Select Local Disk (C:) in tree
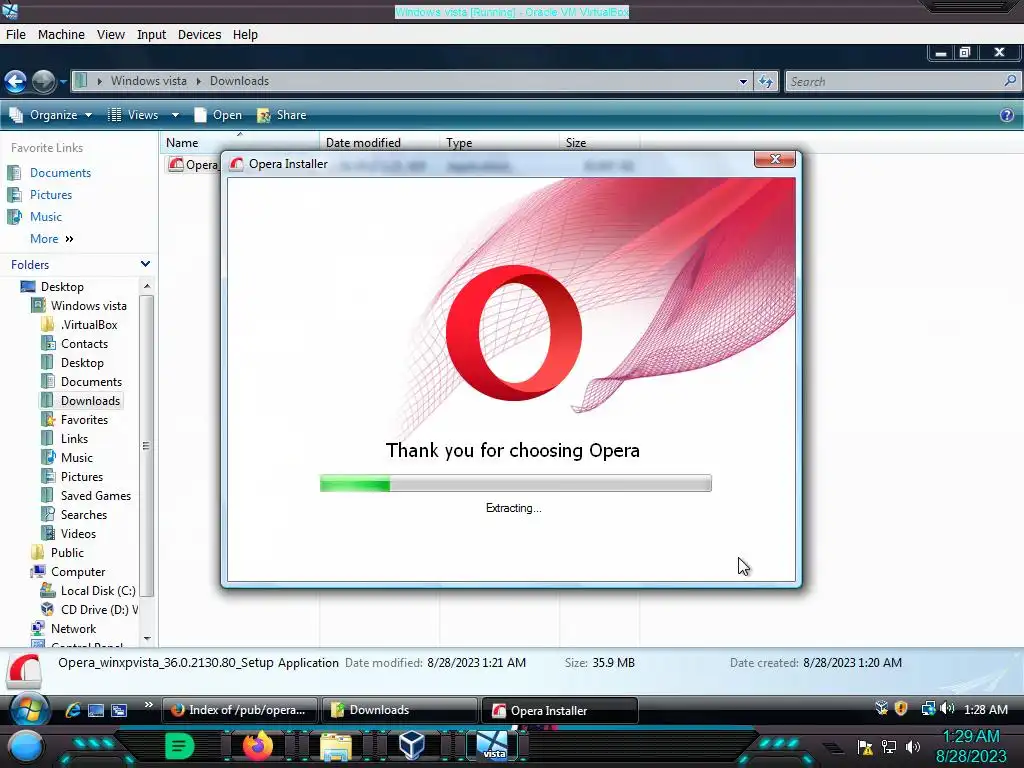Viewport: 1024px width, 768px height. [x=97, y=590]
